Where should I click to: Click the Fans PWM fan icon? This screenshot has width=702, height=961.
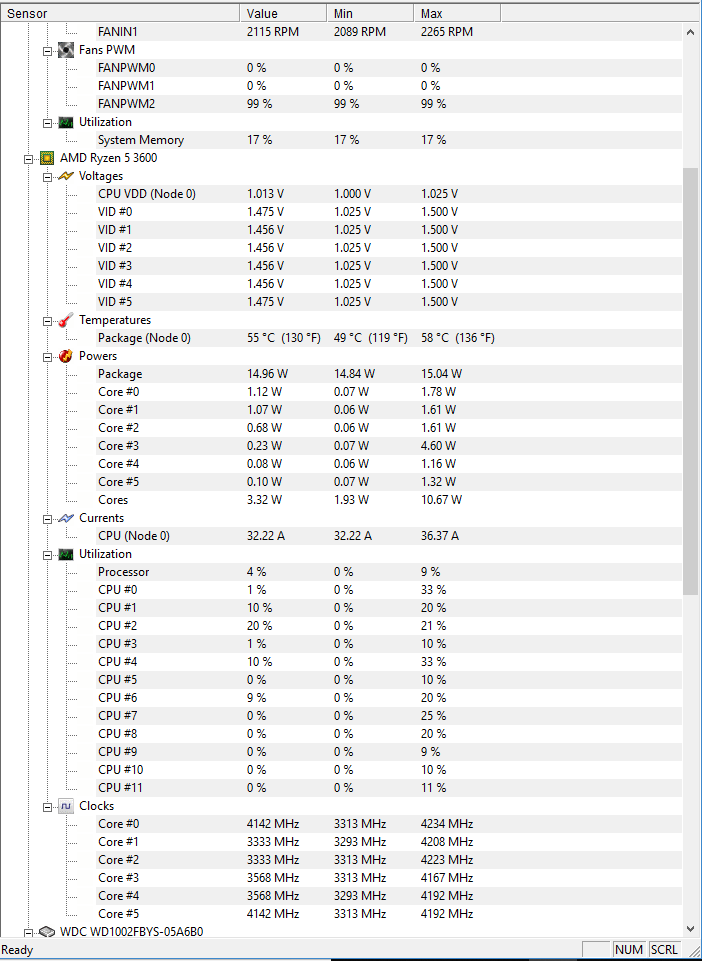tap(66, 50)
